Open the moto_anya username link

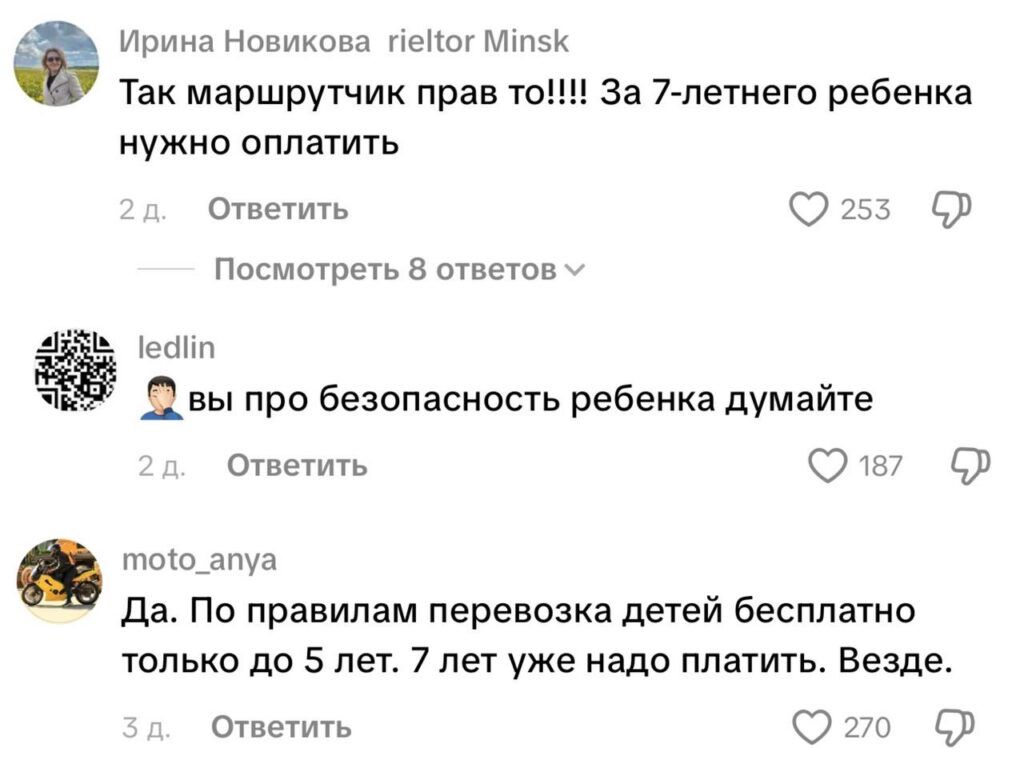pos(198,562)
